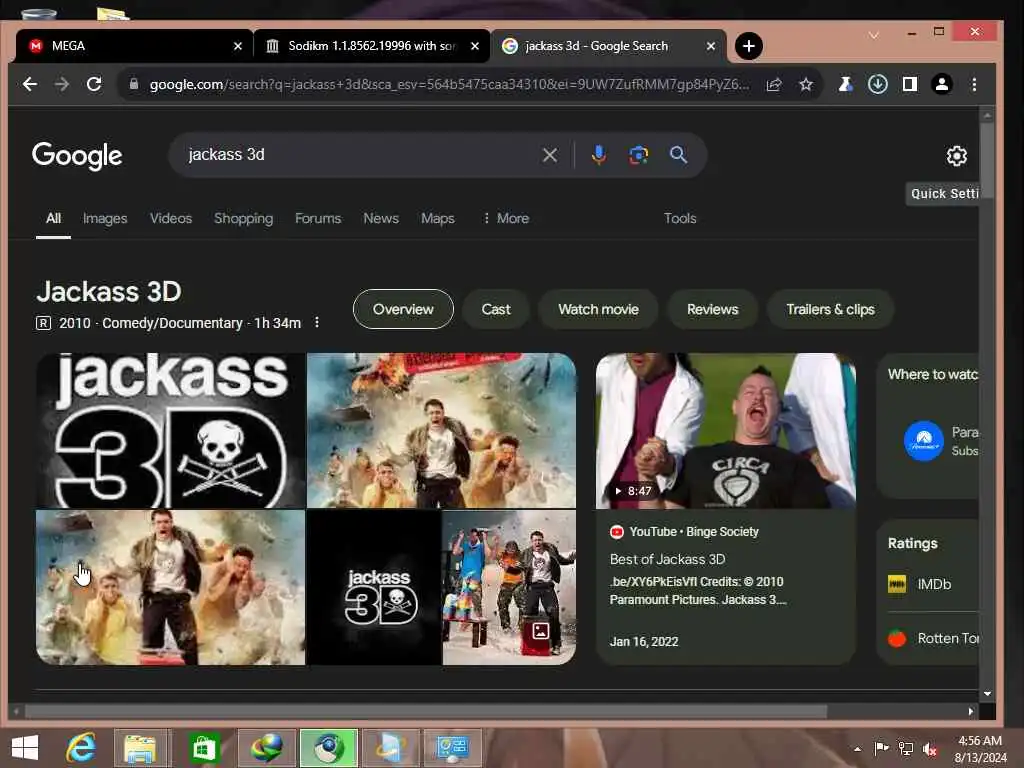Select the Shopping search filter

244,219
